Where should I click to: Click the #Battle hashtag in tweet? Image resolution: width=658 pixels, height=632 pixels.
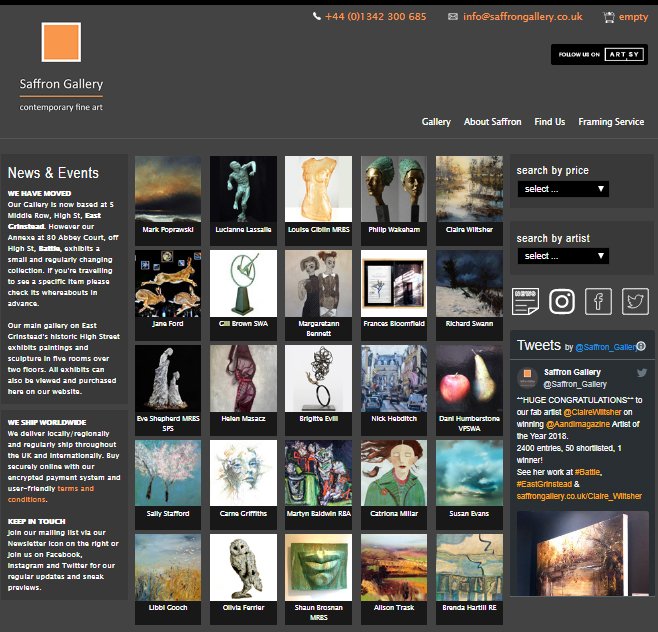click(x=588, y=472)
